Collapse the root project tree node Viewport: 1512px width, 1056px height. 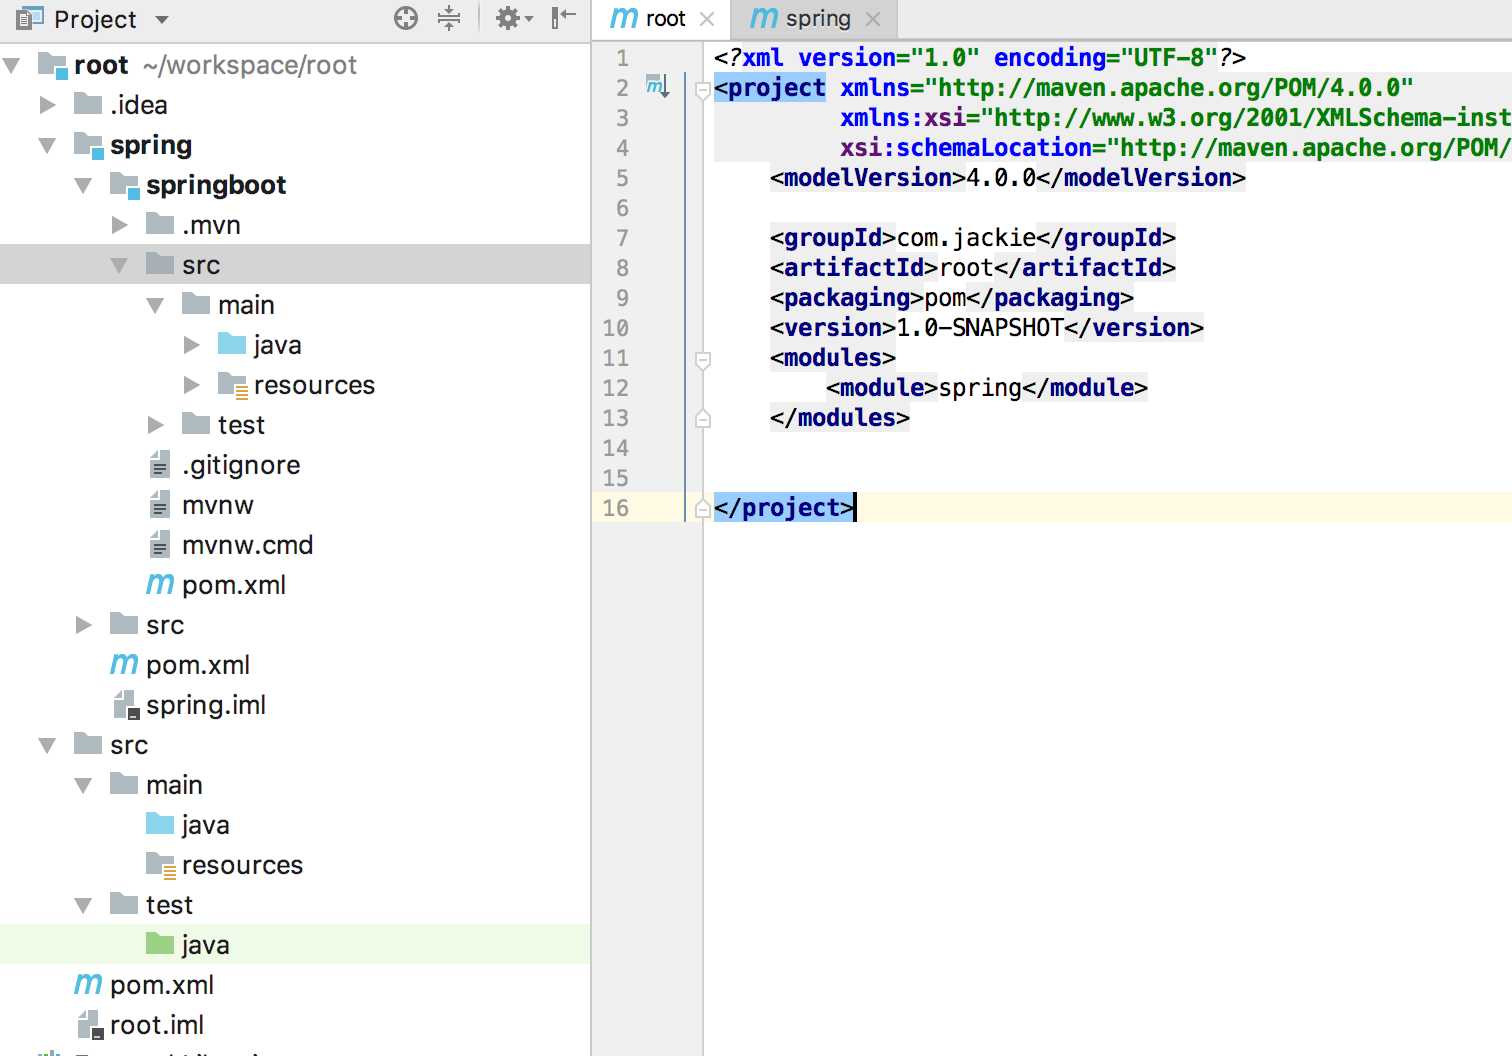pyautogui.click(x=12, y=65)
